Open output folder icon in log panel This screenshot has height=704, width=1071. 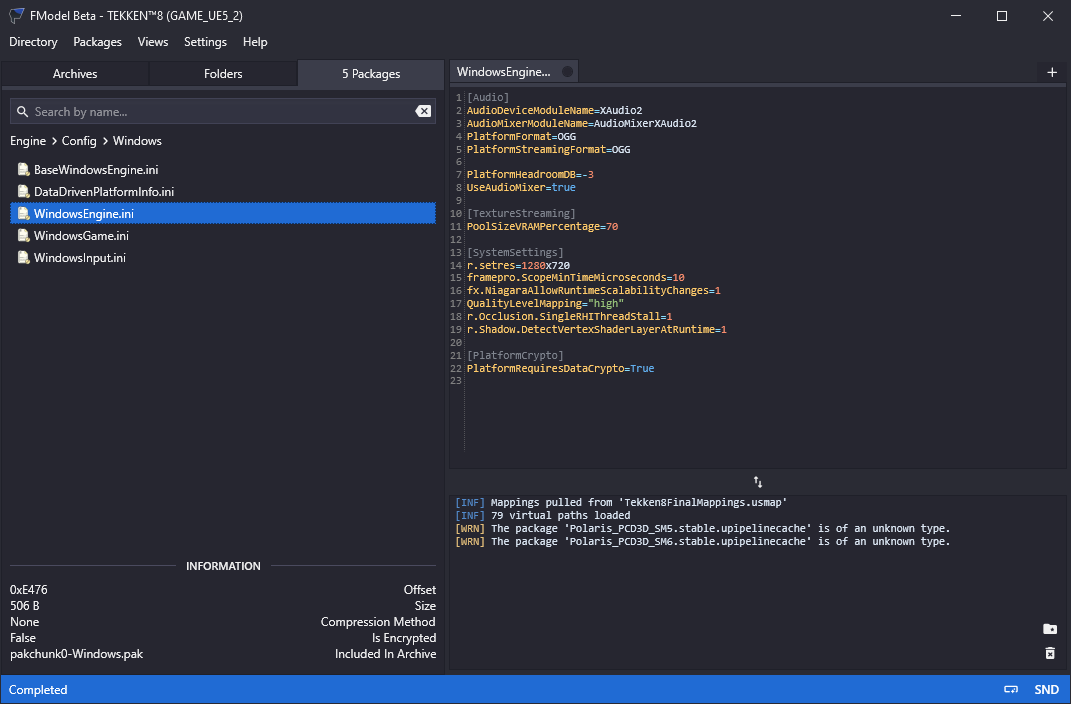tap(1050, 629)
